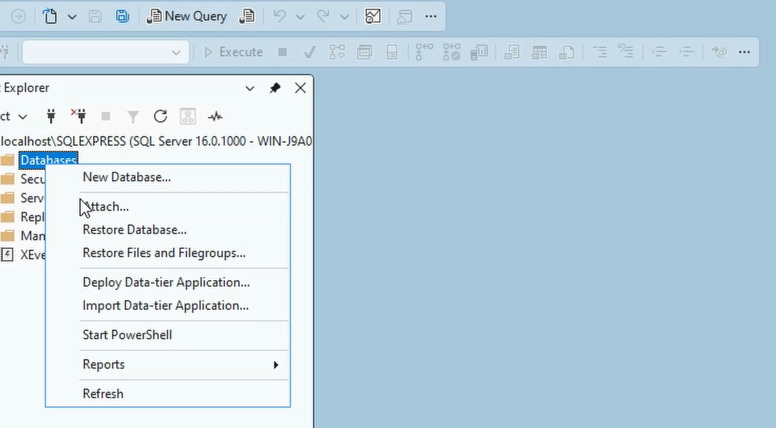Click the Stop square in Object Explorer toolbar

click(105, 116)
